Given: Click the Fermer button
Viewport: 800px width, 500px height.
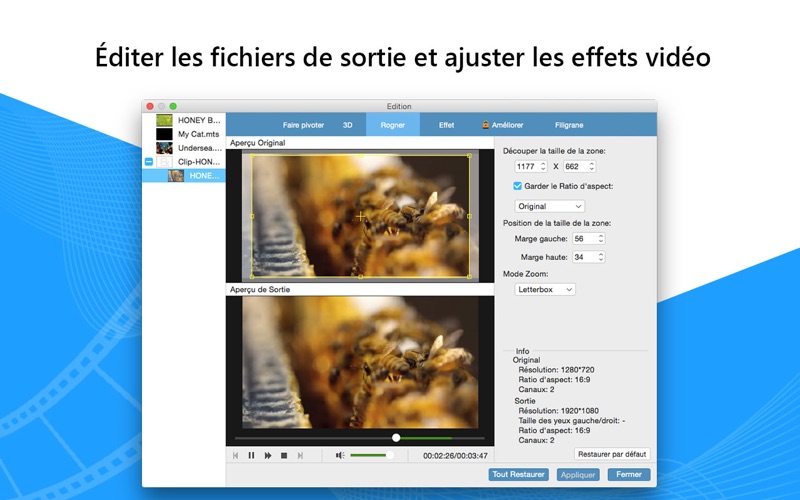Looking at the screenshot, I should [x=629, y=474].
